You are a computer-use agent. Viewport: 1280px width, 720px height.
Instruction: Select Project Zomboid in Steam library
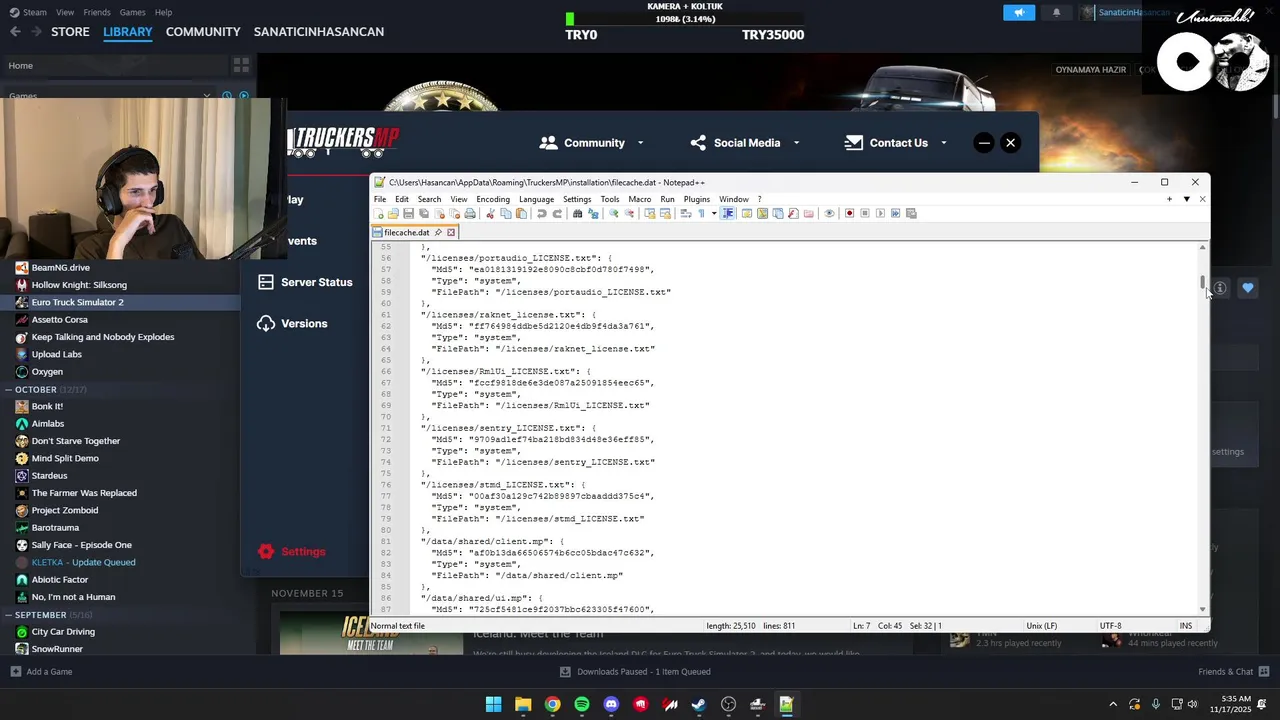coord(65,510)
